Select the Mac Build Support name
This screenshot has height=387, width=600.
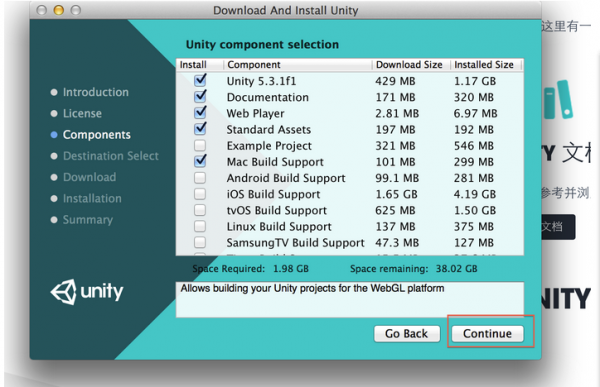(275, 162)
